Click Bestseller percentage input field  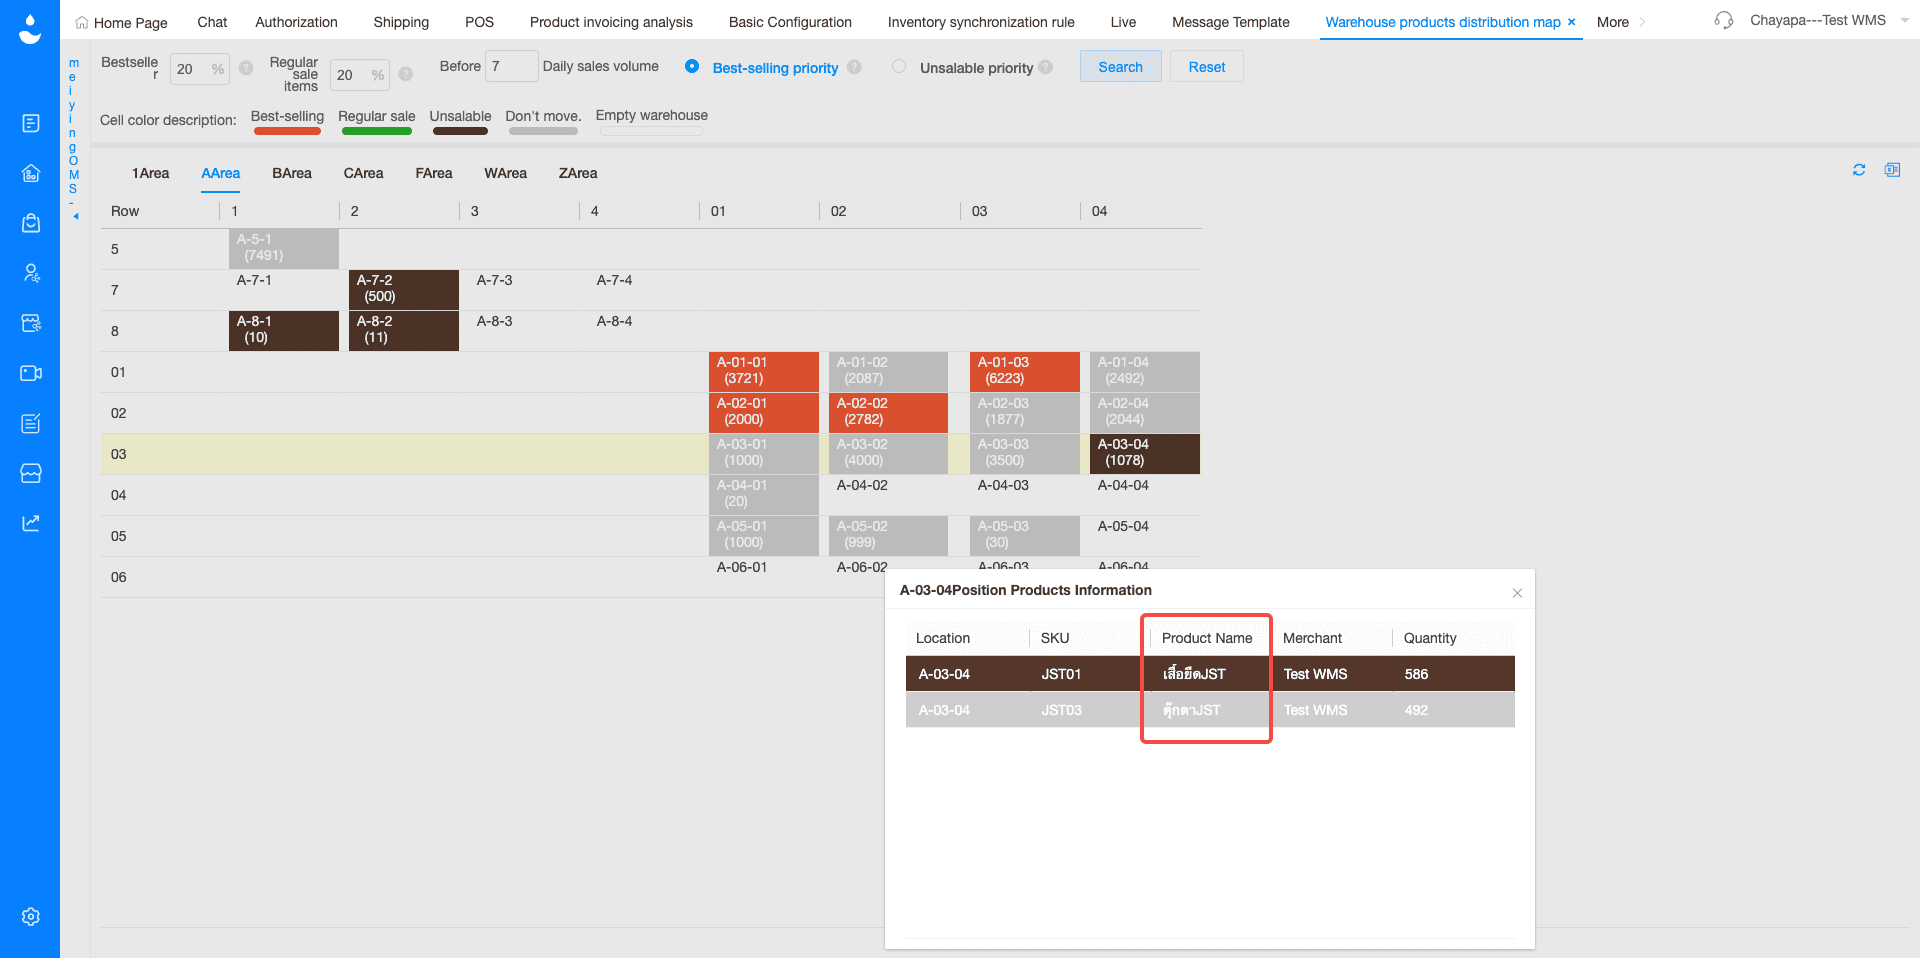(199, 69)
